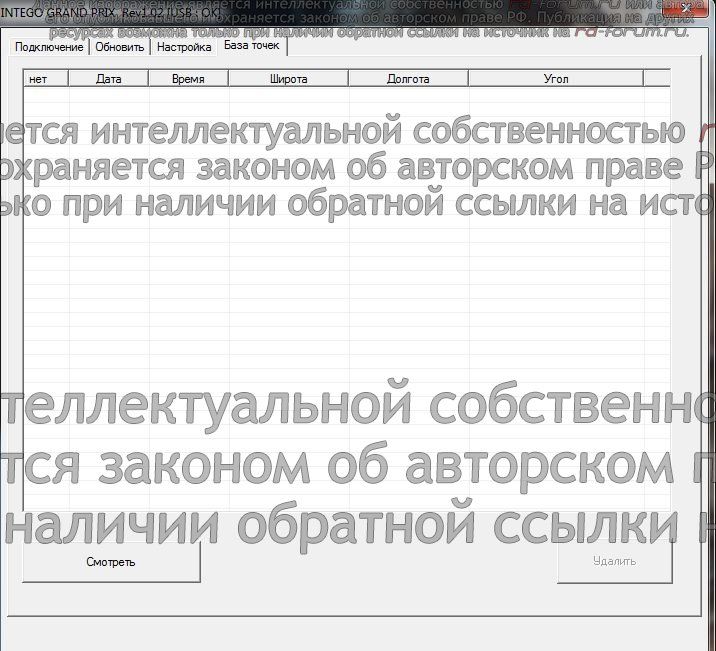Click the divider between Дата and Время headers
The width and height of the screenshot is (716, 651).
tap(148, 78)
